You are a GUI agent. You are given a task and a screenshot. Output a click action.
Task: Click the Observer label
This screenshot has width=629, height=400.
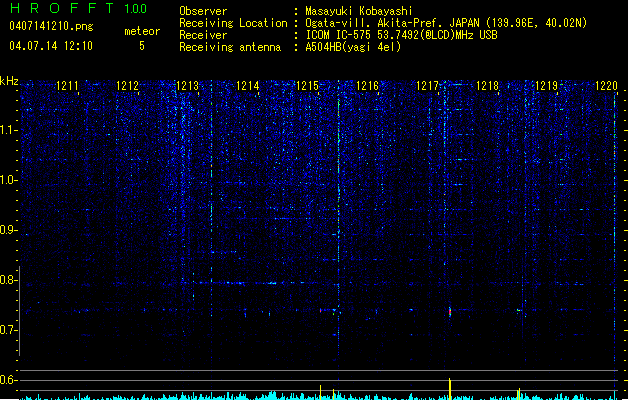click(x=203, y=11)
